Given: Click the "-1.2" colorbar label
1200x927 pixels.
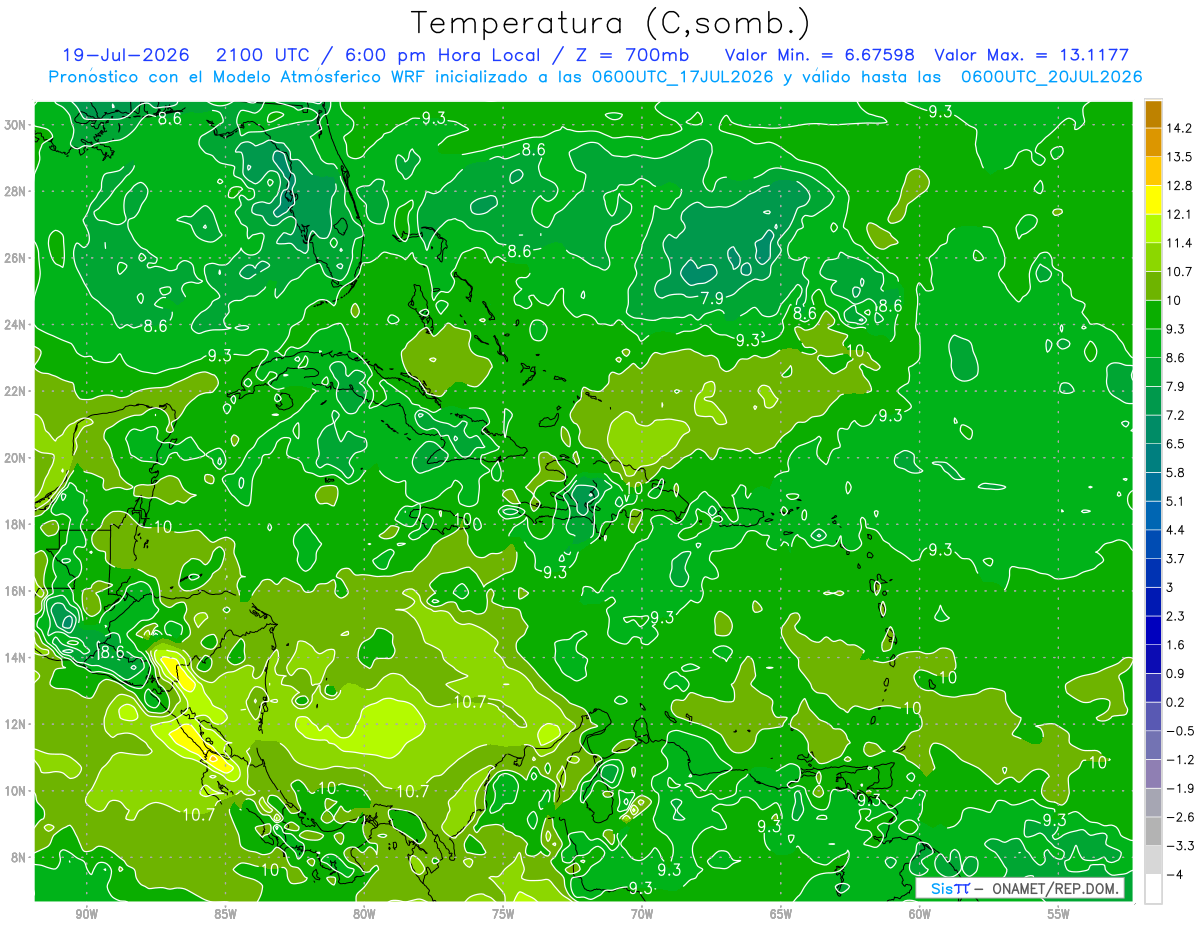Looking at the screenshot, I should (x=1179, y=760).
